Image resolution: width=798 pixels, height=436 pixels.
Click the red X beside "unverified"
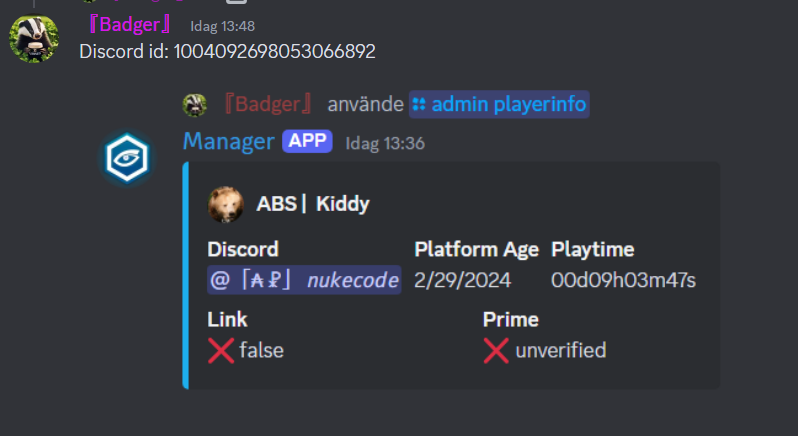[496, 350]
